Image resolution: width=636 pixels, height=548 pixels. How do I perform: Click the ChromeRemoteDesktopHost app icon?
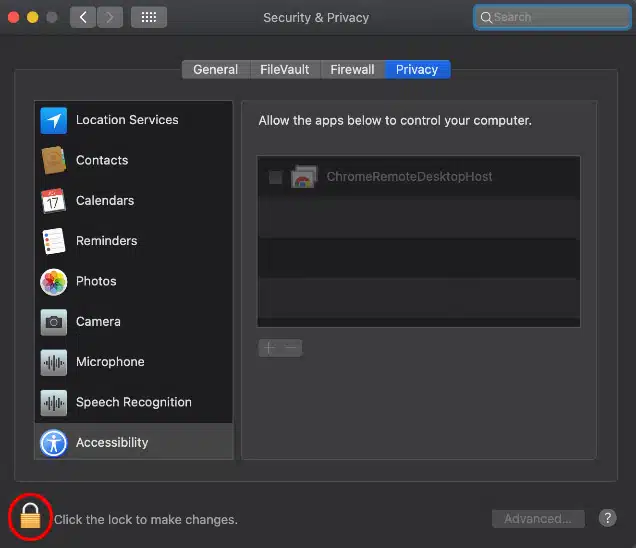pos(304,176)
